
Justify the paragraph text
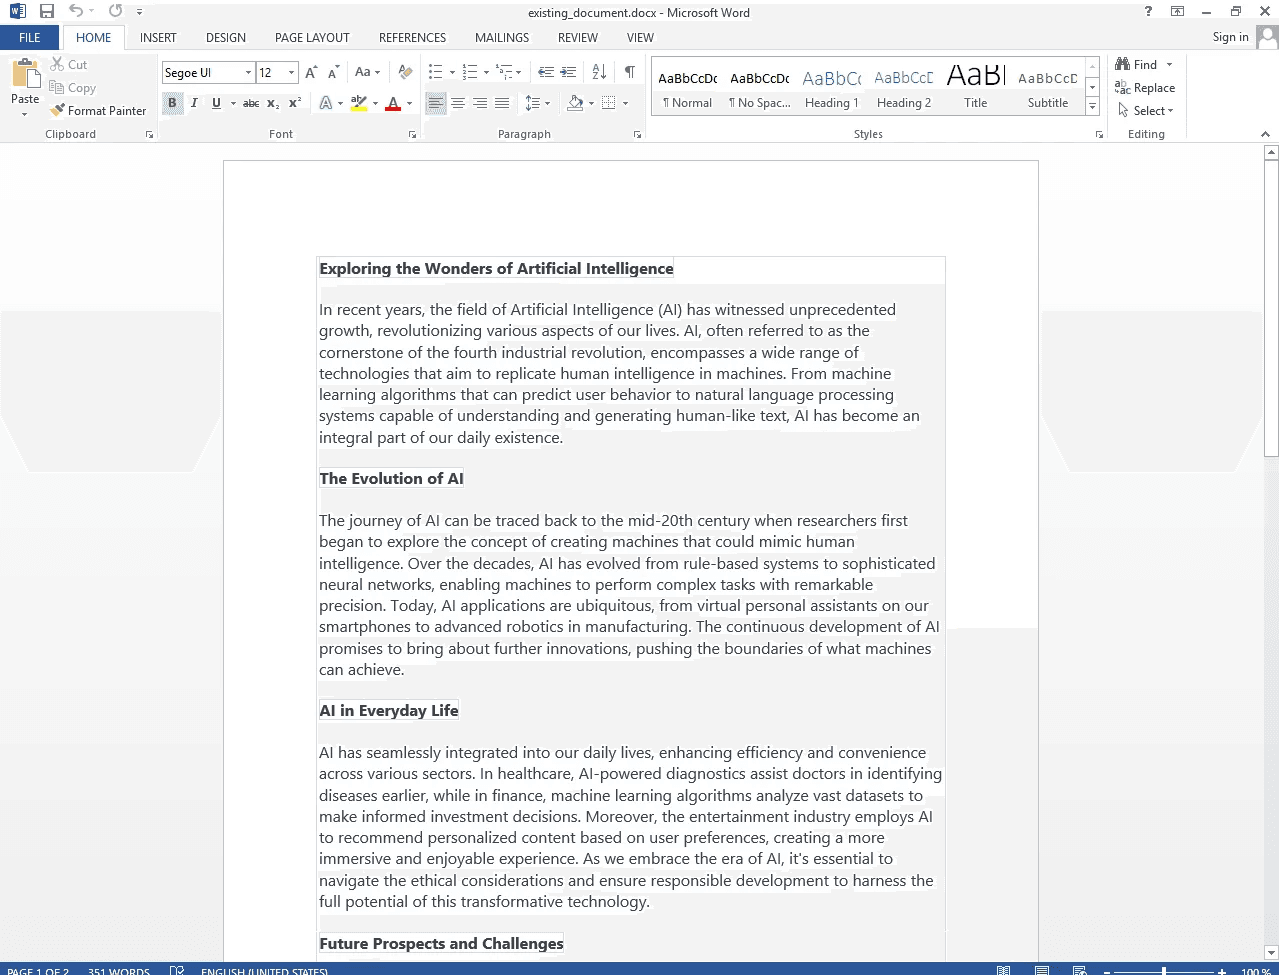point(502,103)
